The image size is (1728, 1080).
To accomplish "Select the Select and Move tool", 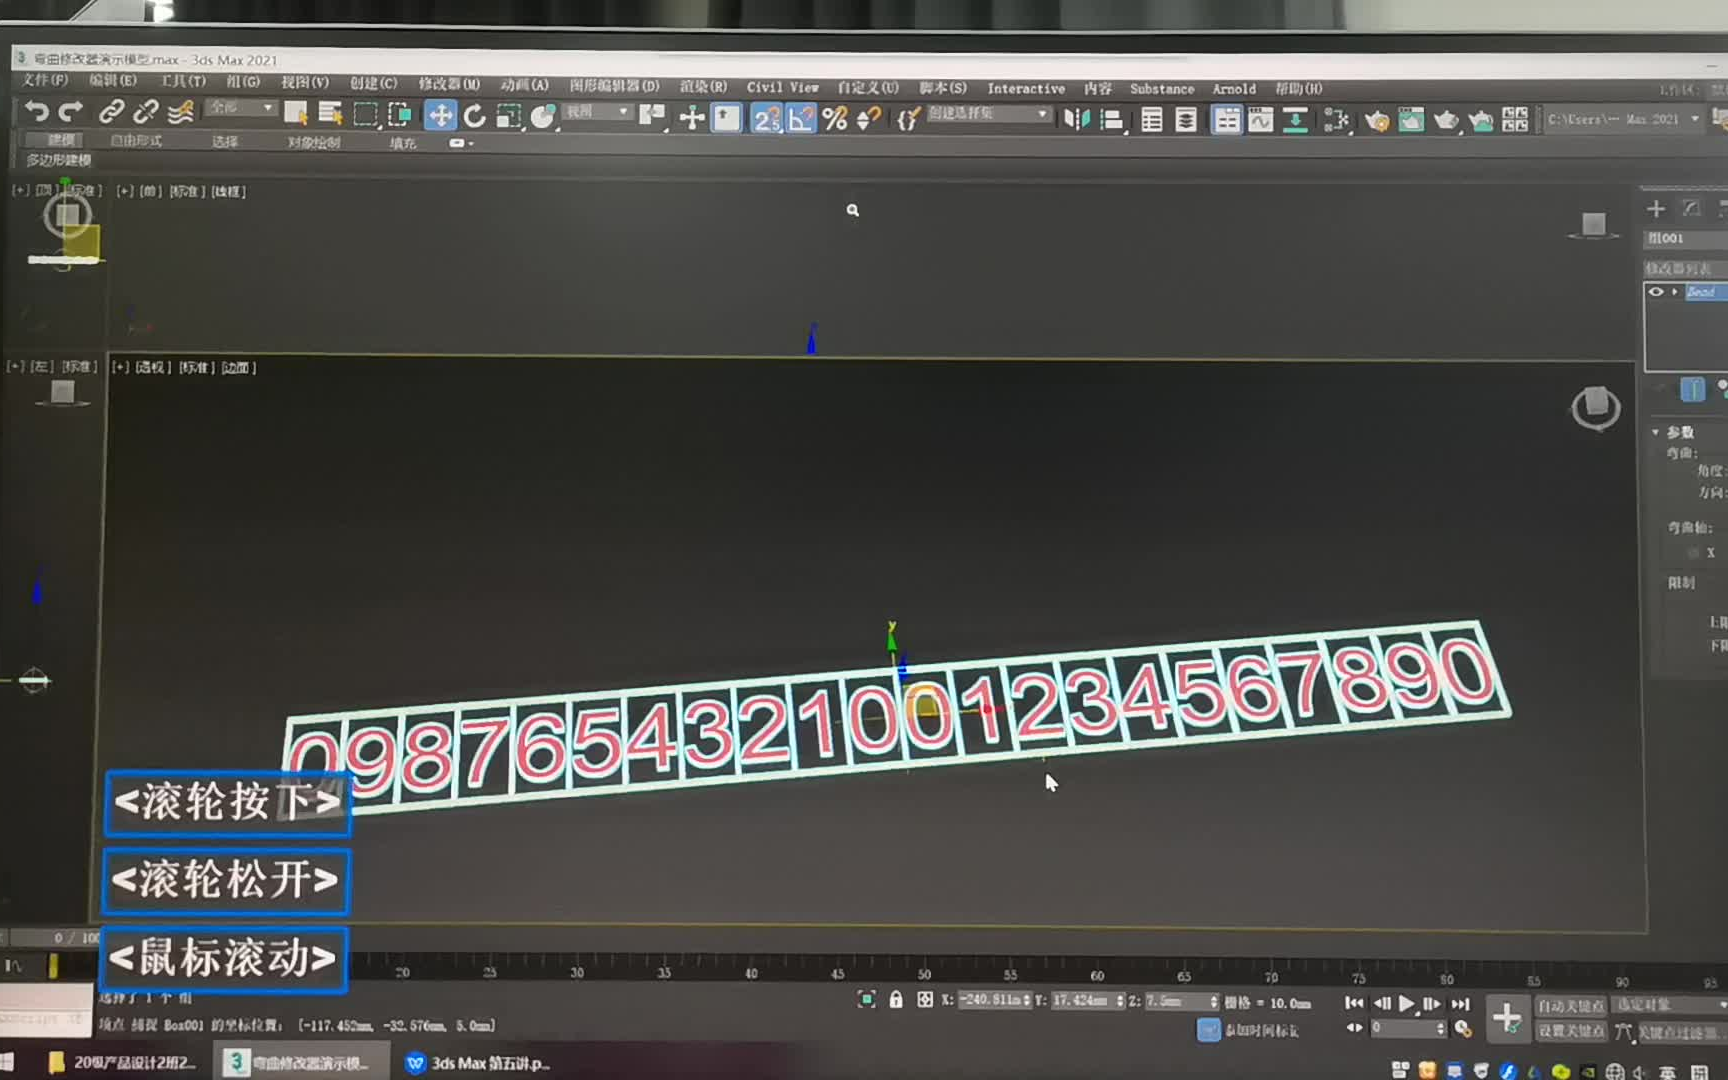I will [x=440, y=117].
